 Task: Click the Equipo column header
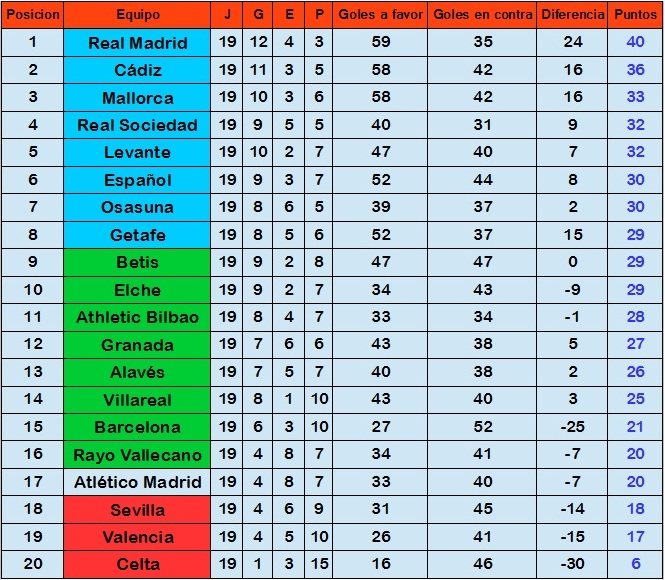point(137,15)
